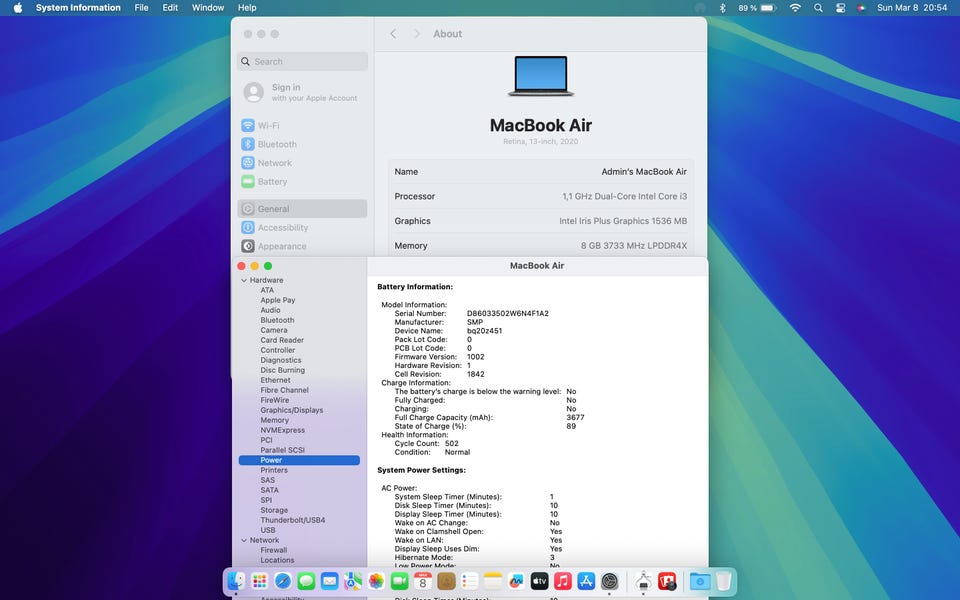The image size is (960, 600).
Task: Open Spotlight search in menu bar
Action: [x=818, y=8]
